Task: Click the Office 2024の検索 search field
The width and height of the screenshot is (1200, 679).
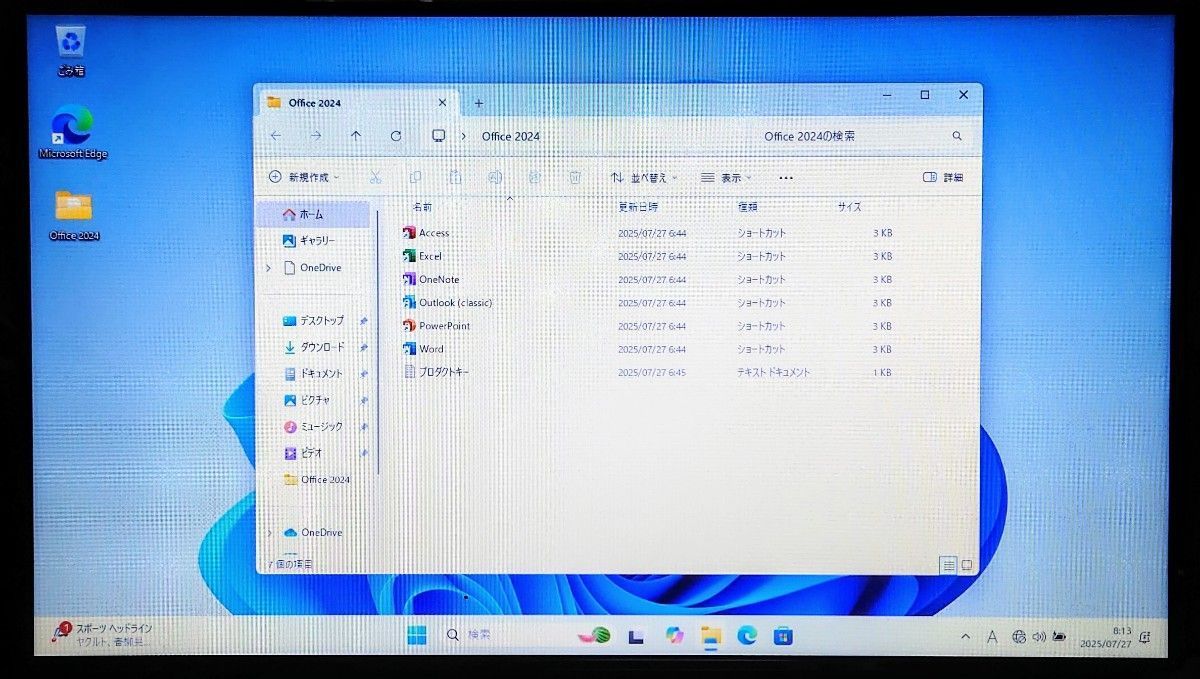Action: point(864,136)
